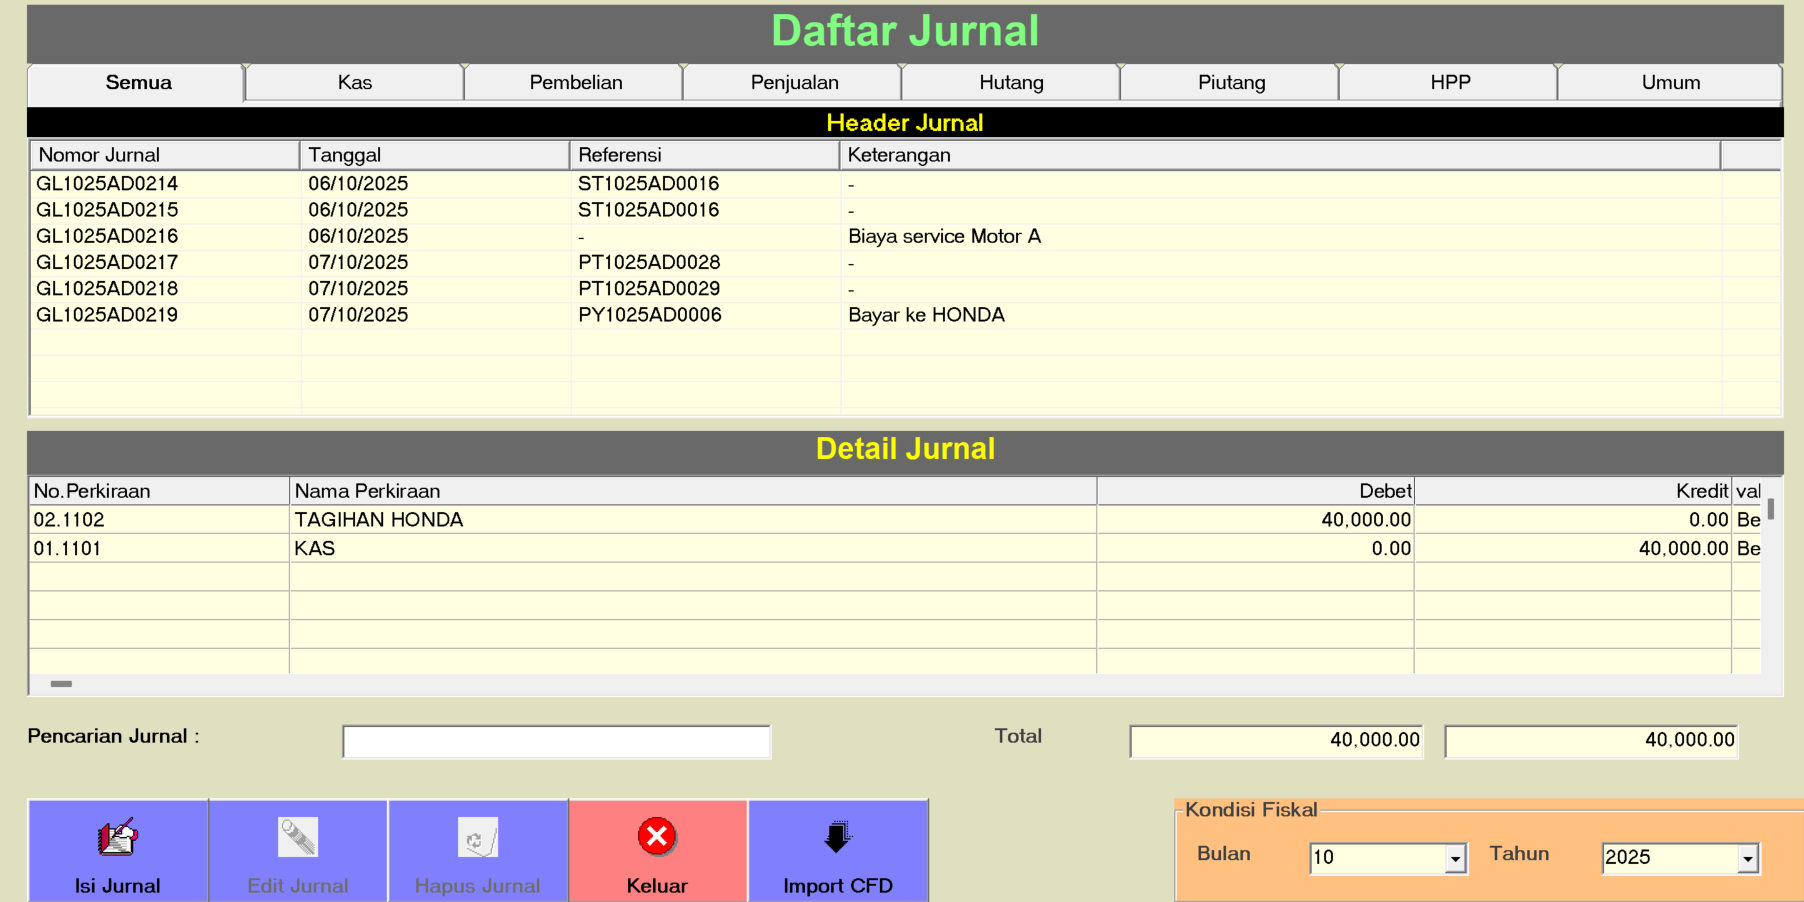Screen dimensions: 1804x902
Task: Click in the Pencarian Jurnal search field
Action: pyautogui.click(x=556, y=742)
